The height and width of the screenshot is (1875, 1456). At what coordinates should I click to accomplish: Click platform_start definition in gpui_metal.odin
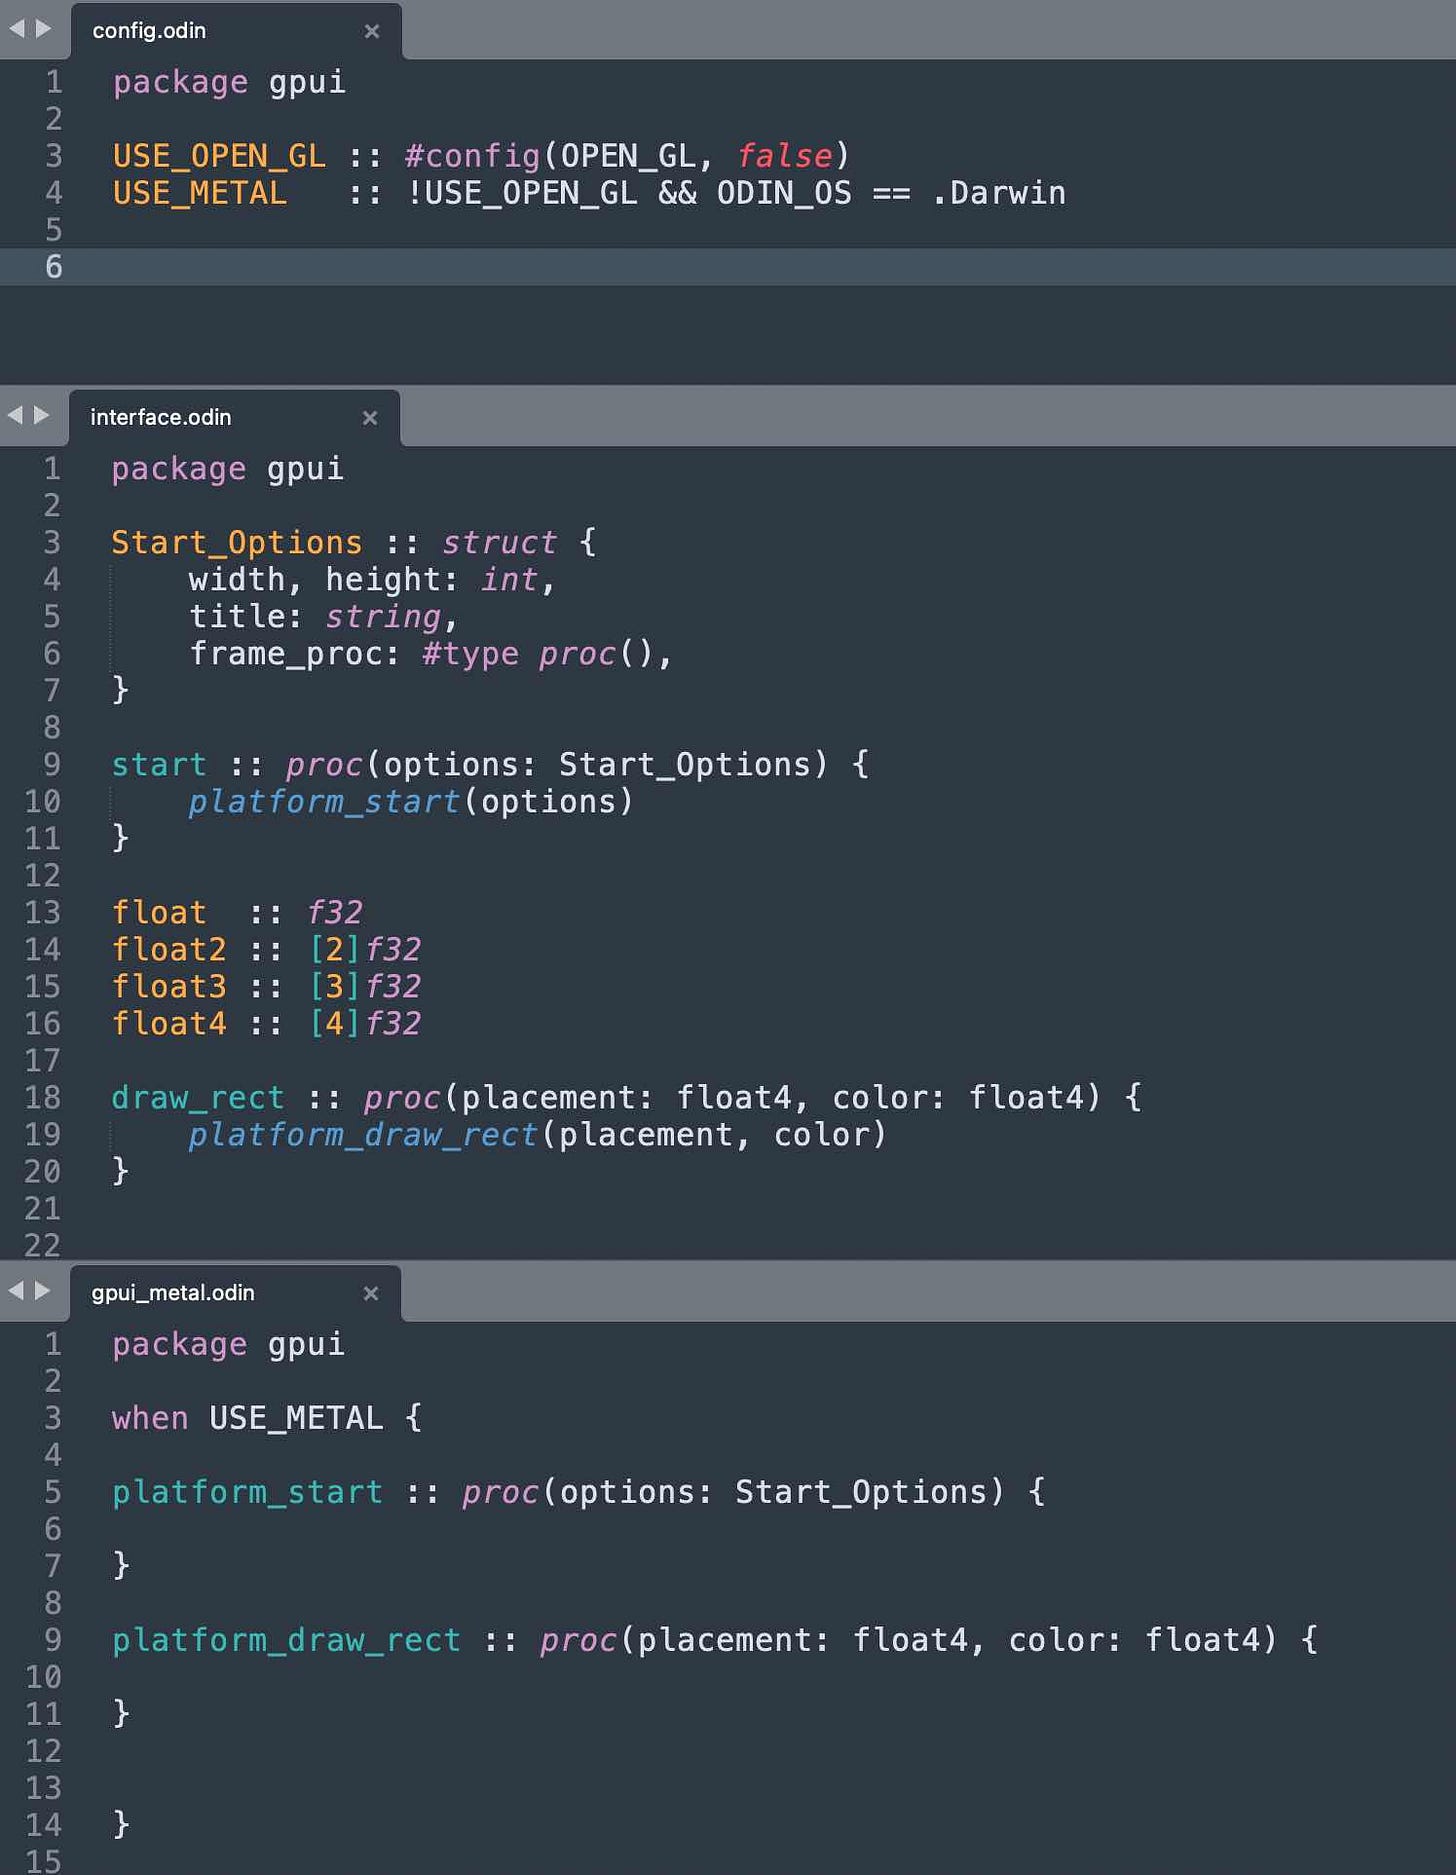247,1493
